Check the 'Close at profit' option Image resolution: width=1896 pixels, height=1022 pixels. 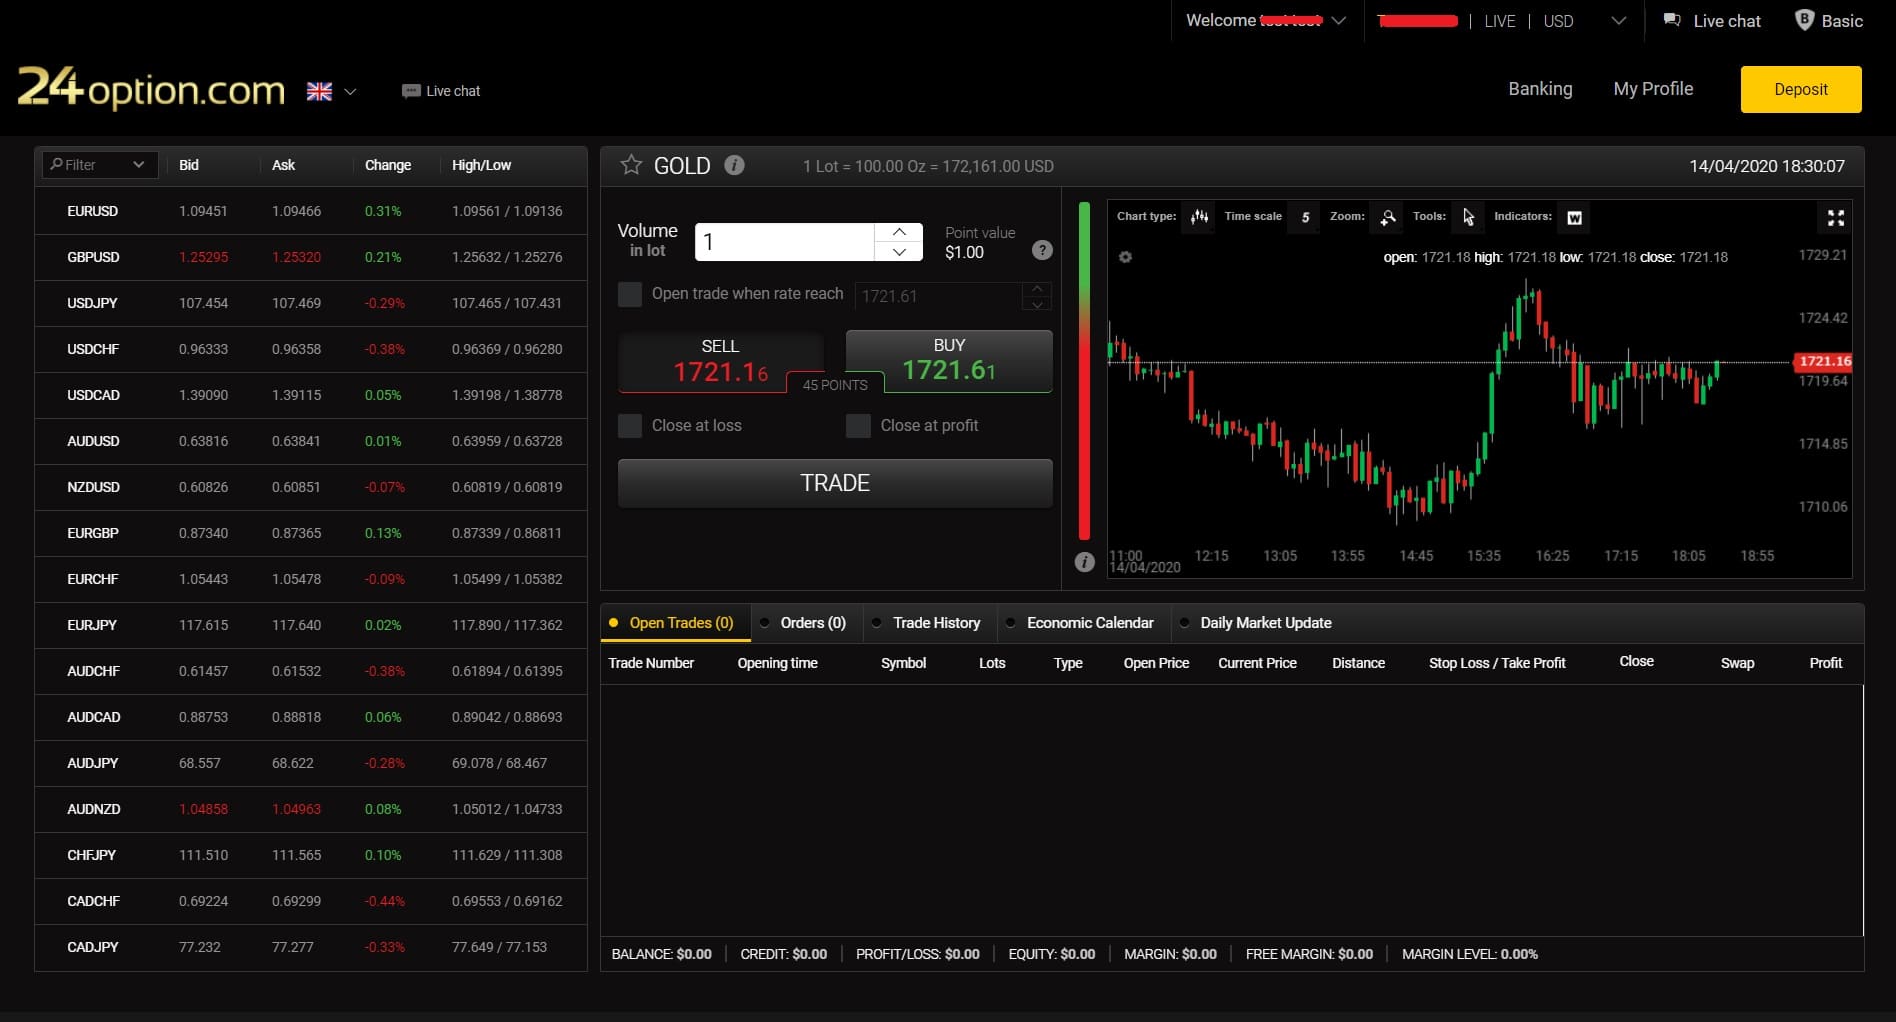[x=858, y=425]
